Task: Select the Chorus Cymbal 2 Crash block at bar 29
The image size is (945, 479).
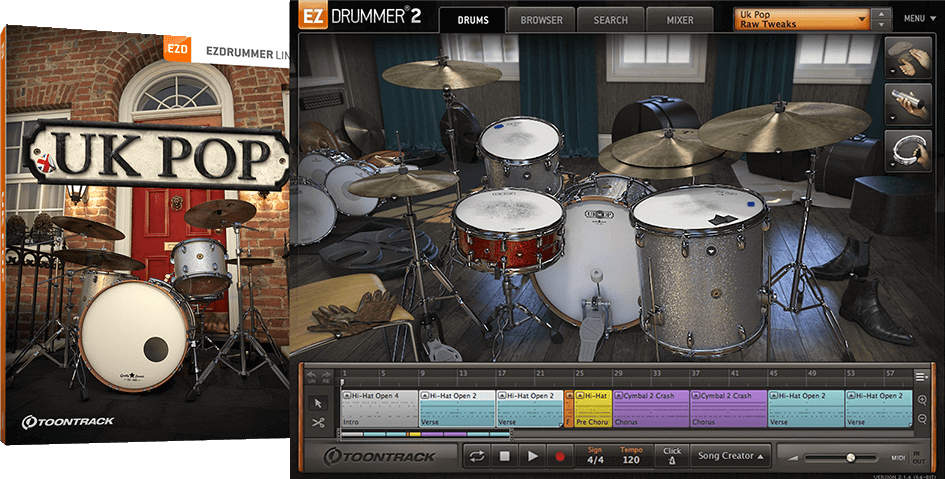Action: (x=650, y=409)
